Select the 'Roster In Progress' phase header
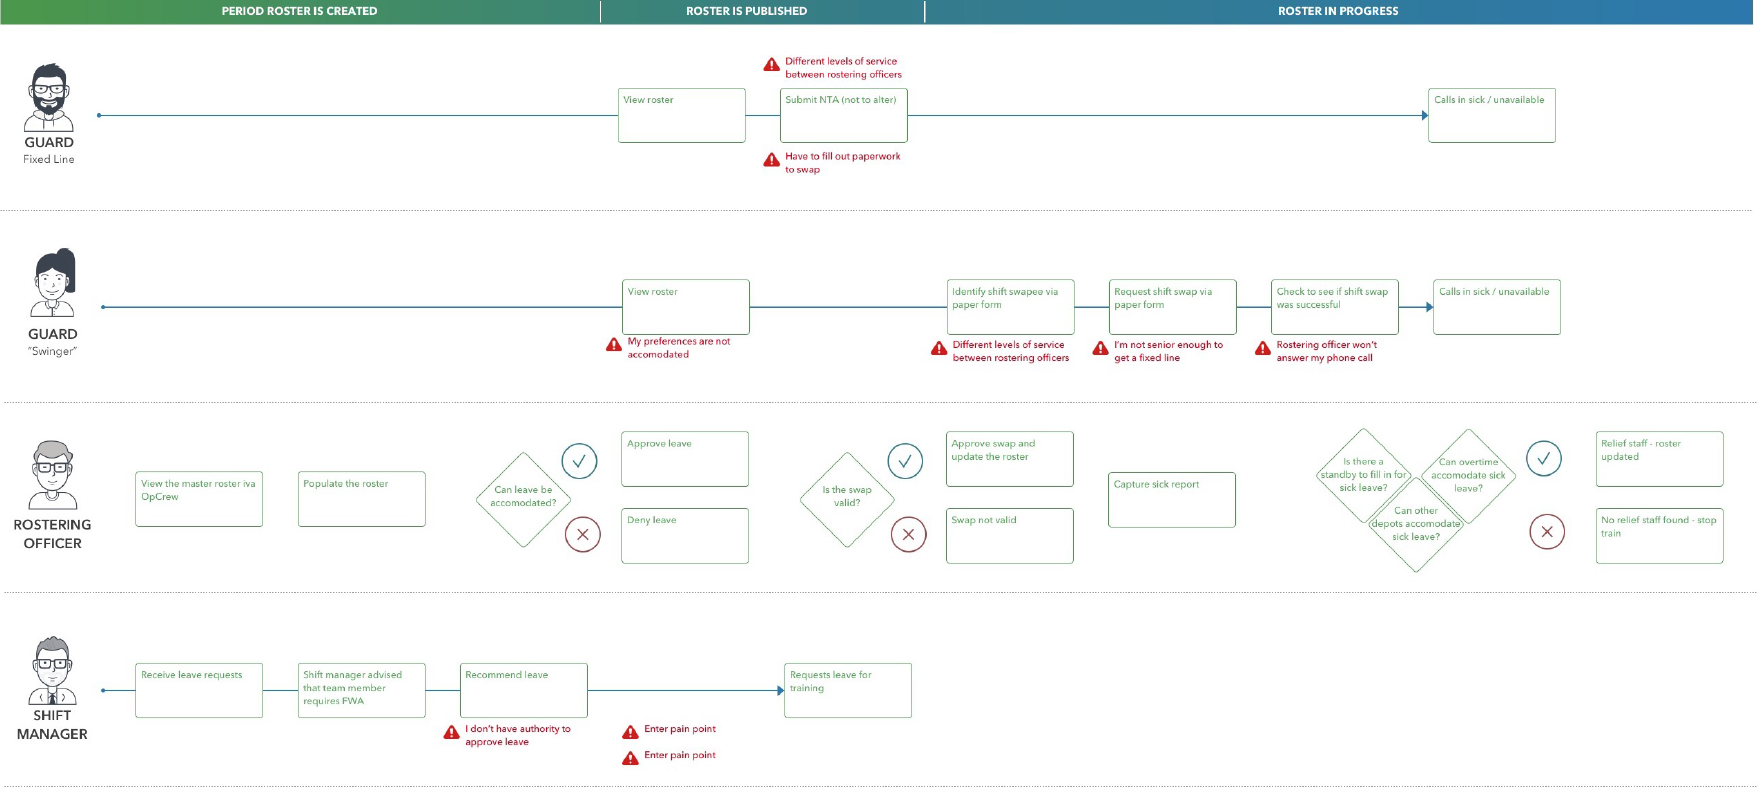 (x=1338, y=11)
